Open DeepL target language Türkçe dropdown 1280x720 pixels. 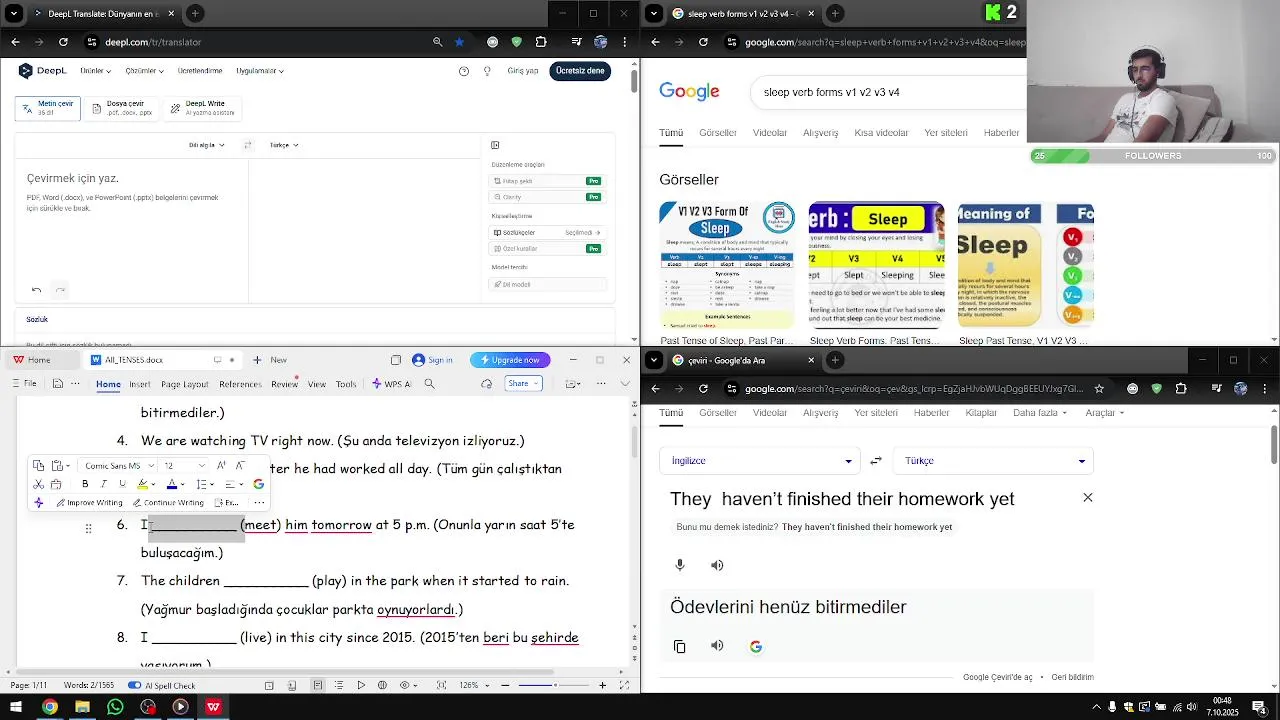point(284,145)
